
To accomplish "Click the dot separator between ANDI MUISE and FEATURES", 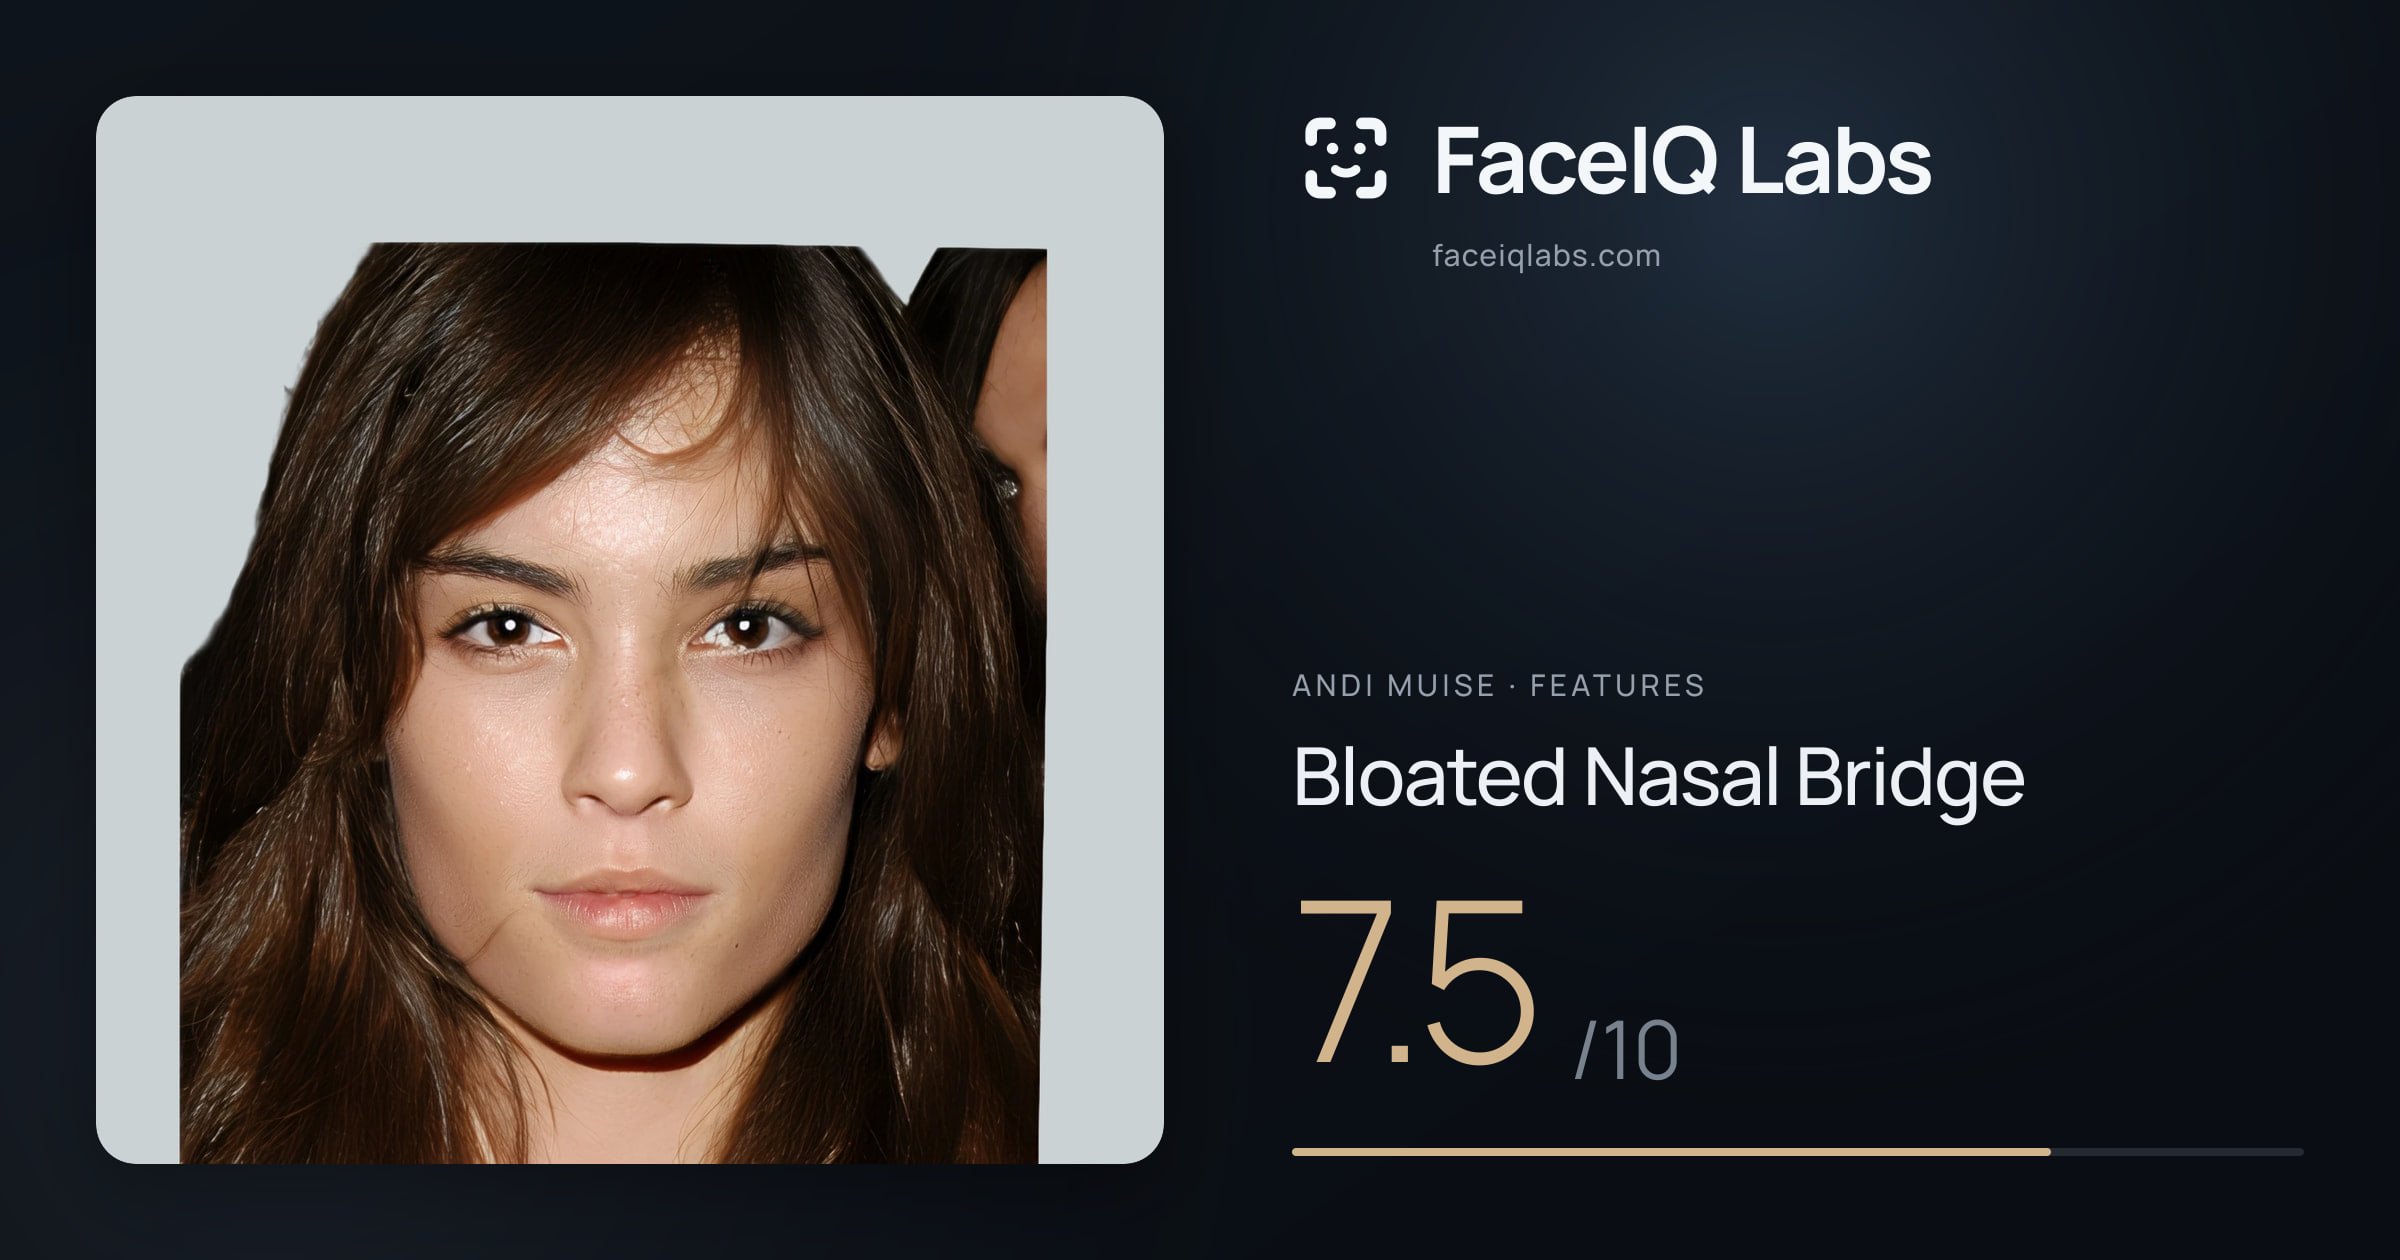I will [1512, 687].
